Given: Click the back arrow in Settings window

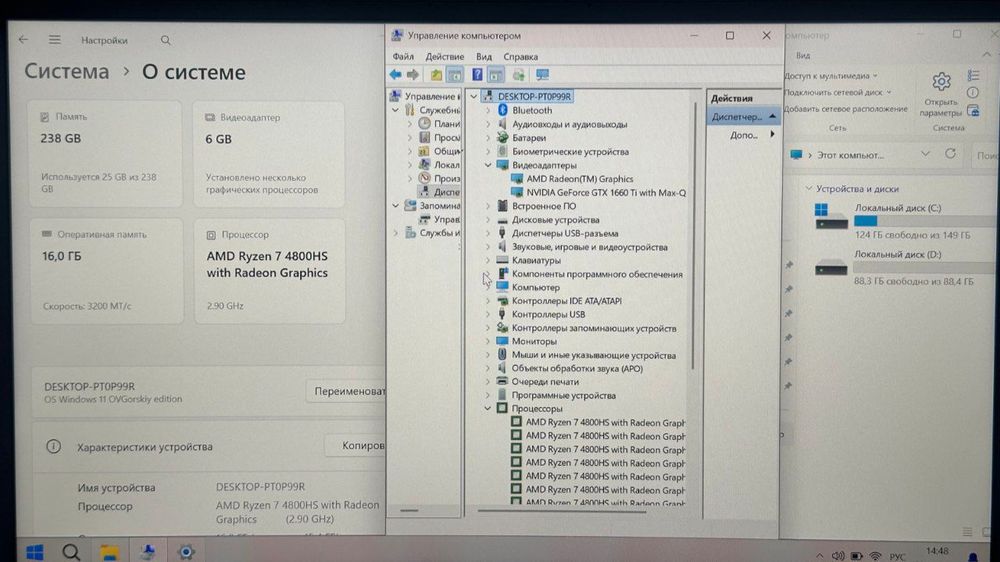Looking at the screenshot, I should [24, 40].
